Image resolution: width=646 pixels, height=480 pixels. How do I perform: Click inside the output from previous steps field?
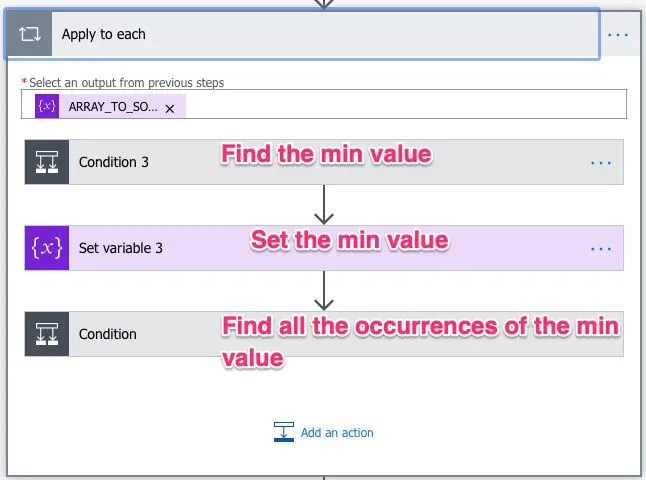(x=400, y=105)
